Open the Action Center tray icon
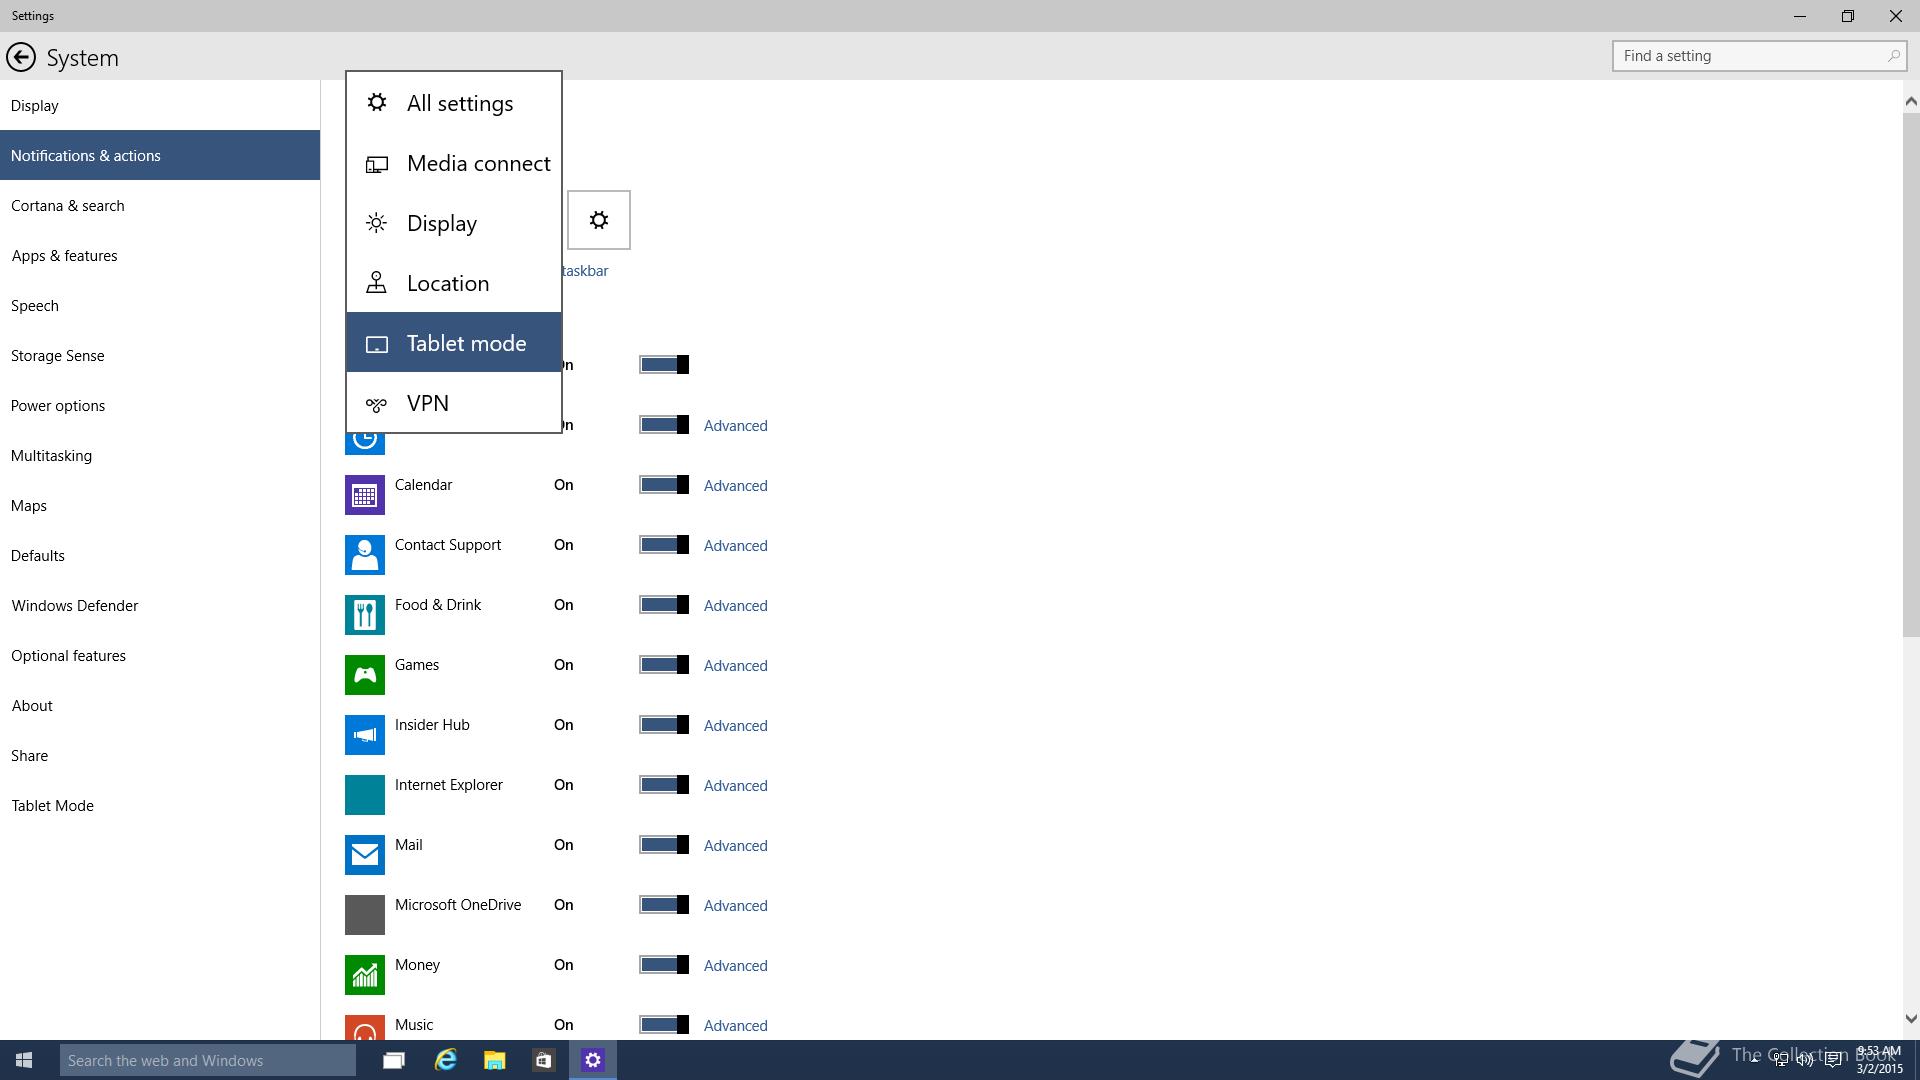The width and height of the screenshot is (1920, 1080). click(x=1833, y=1060)
